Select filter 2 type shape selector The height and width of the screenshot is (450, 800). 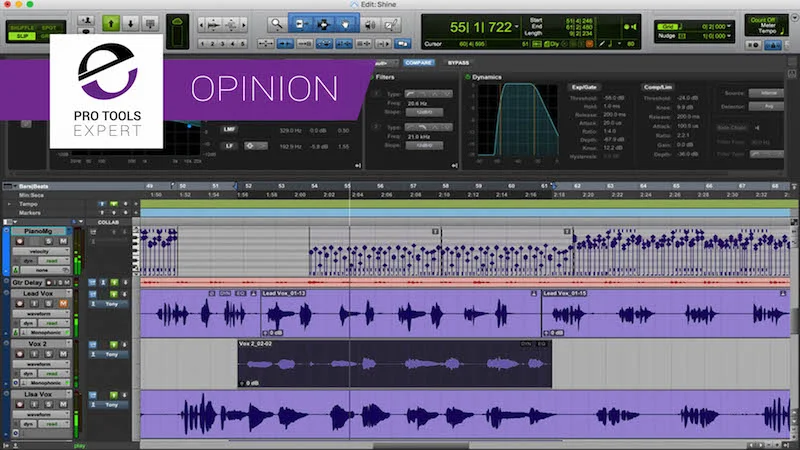click(428, 127)
